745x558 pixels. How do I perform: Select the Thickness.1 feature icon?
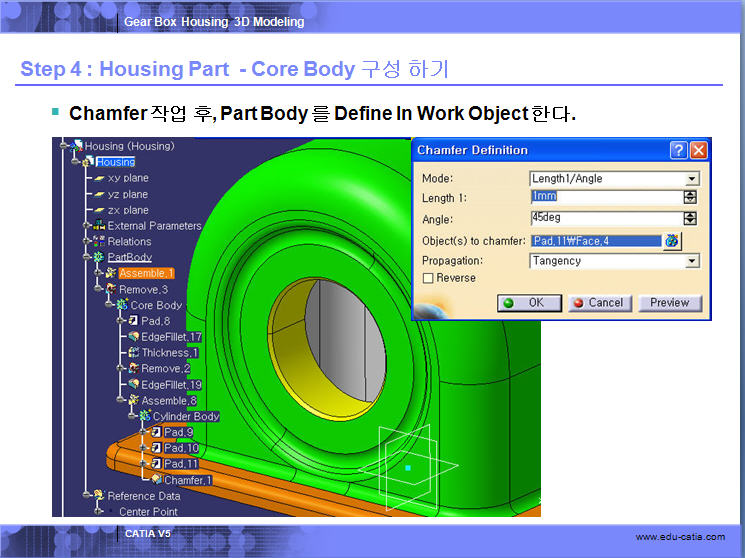[x=133, y=353]
